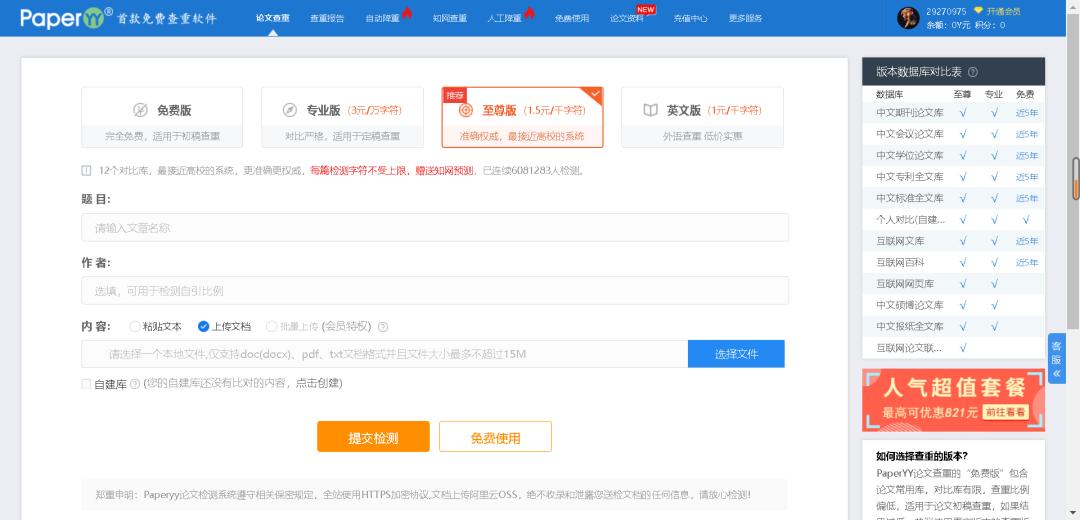Viewport: 1080px width, 520px height.
Task: Choose the 免费版 version card
Action: pyautogui.click(x=162, y=117)
